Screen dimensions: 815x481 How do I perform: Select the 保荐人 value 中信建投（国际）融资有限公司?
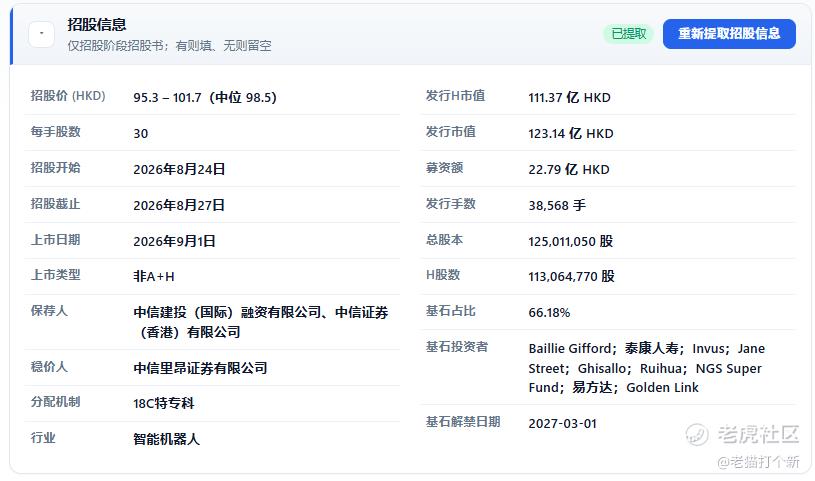pyautogui.click(x=227, y=312)
